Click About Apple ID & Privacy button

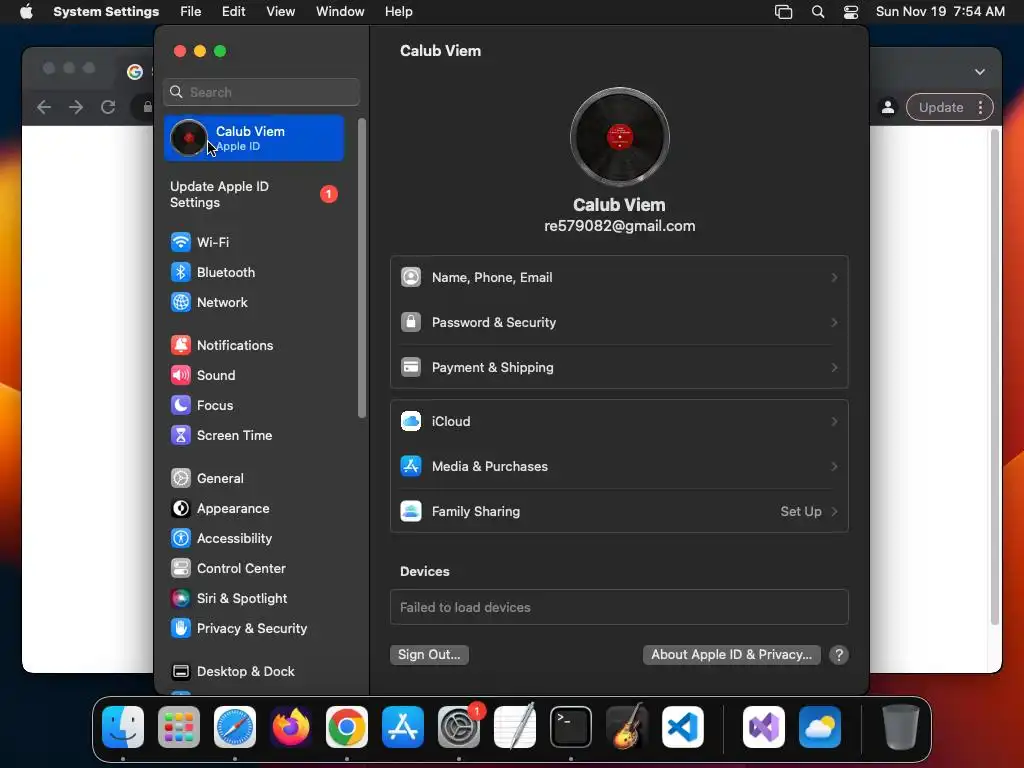[x=731, y=655]
